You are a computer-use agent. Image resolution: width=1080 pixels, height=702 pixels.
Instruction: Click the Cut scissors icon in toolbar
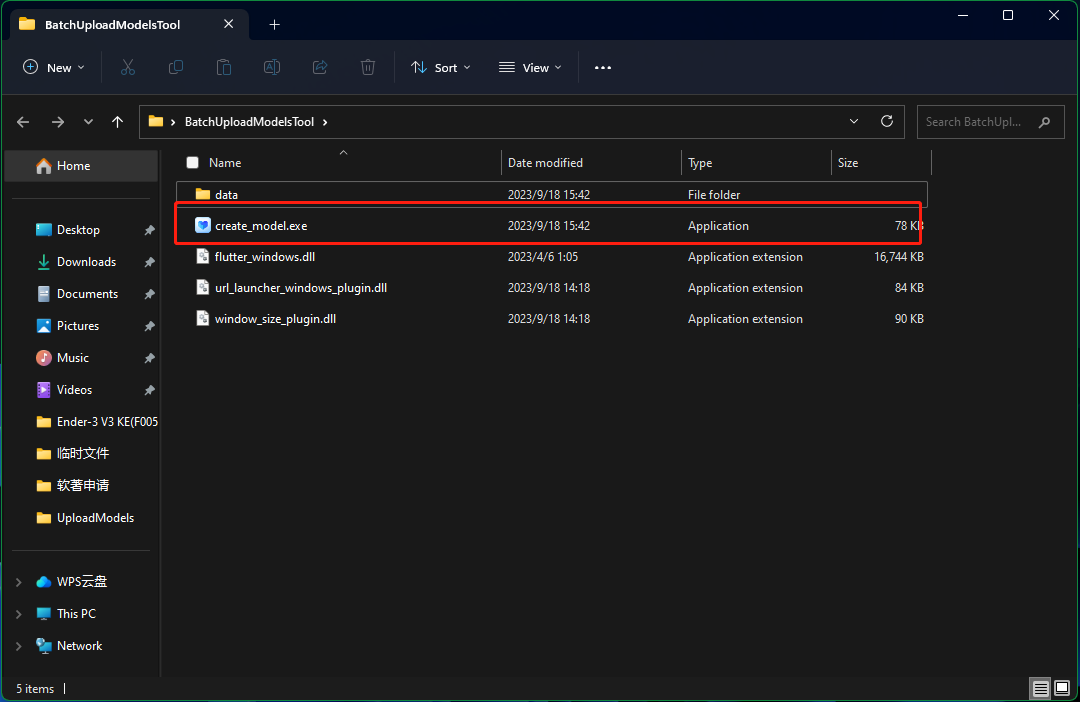[127, 67]
